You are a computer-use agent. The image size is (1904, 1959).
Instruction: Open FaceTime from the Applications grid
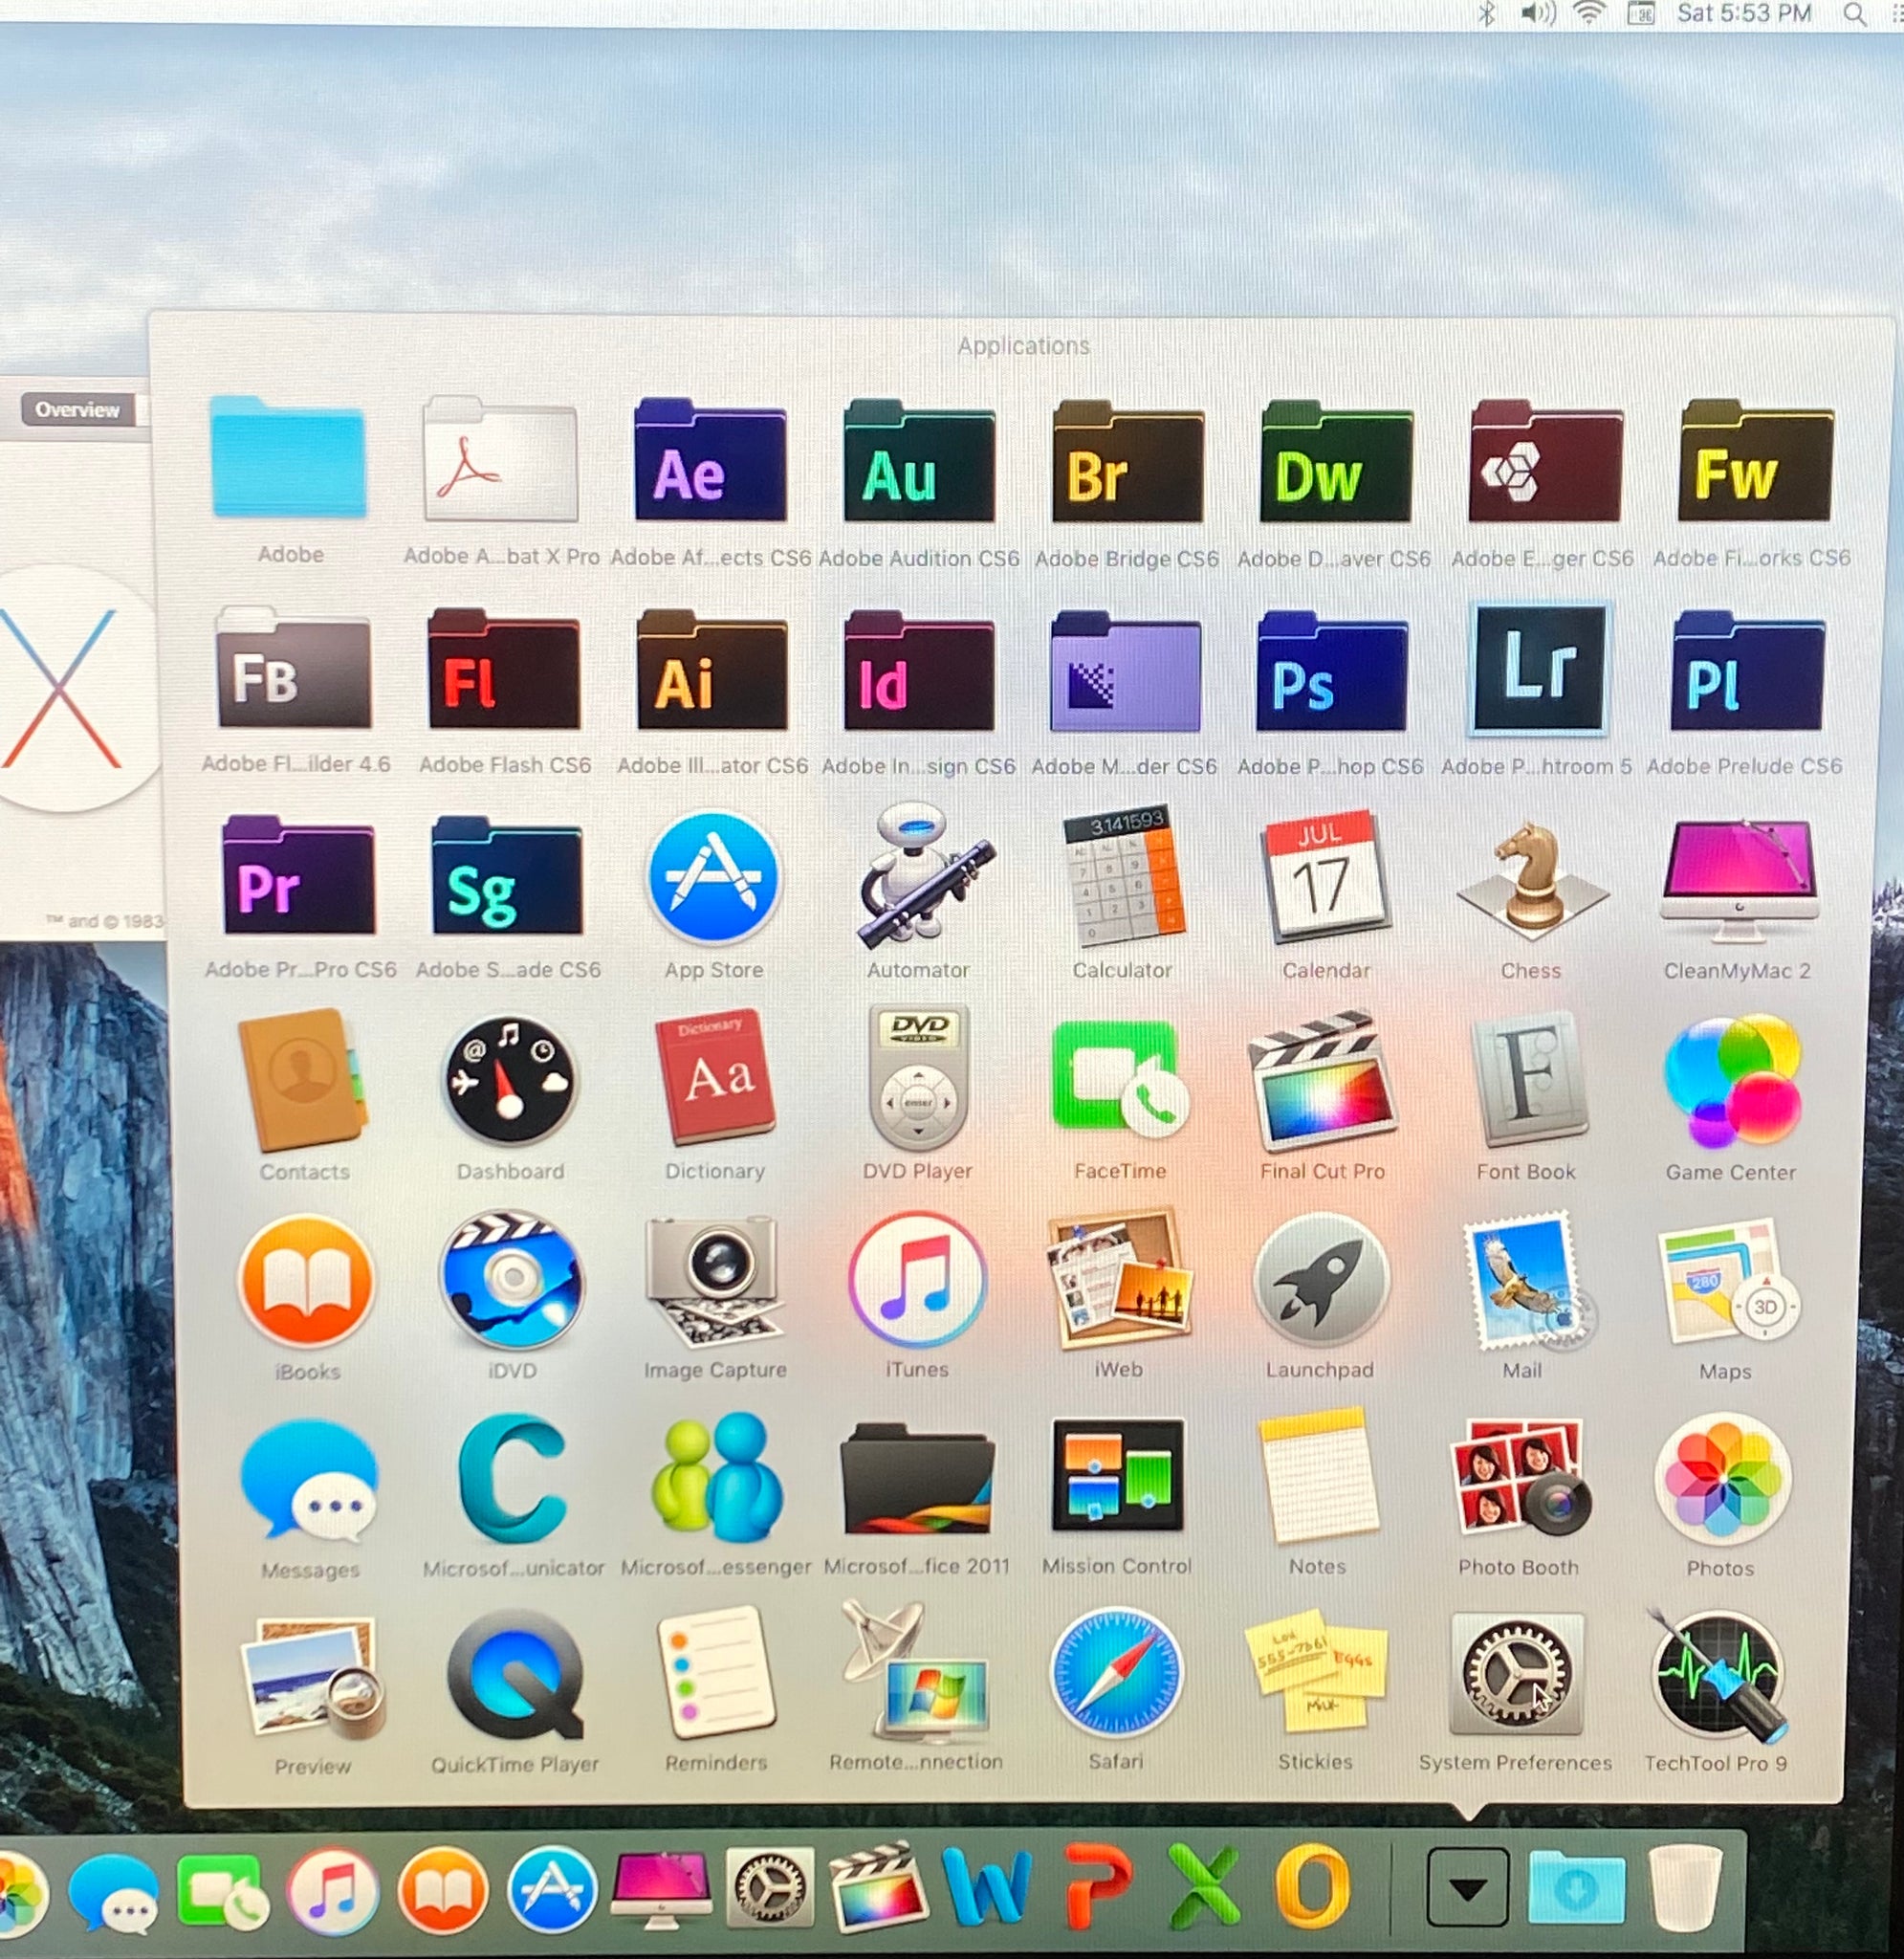[x=1120, y=1080]
